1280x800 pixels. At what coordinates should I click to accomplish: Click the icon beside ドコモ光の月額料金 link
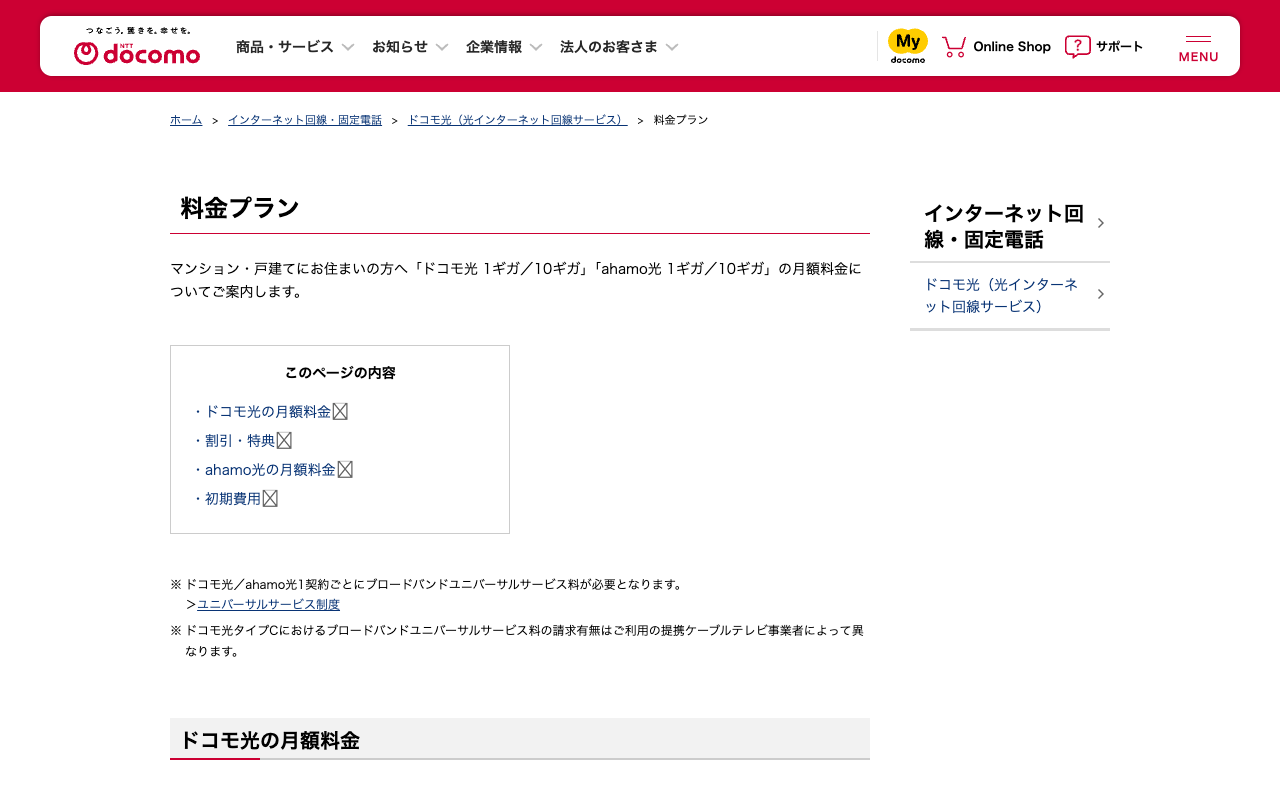coord(340,411)
